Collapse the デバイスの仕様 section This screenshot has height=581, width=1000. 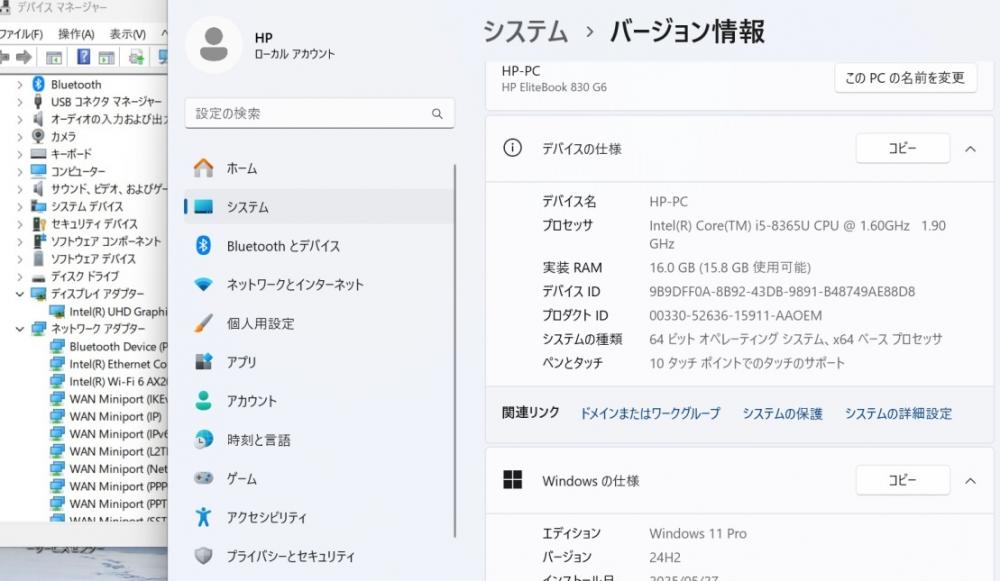click(970, 149)
